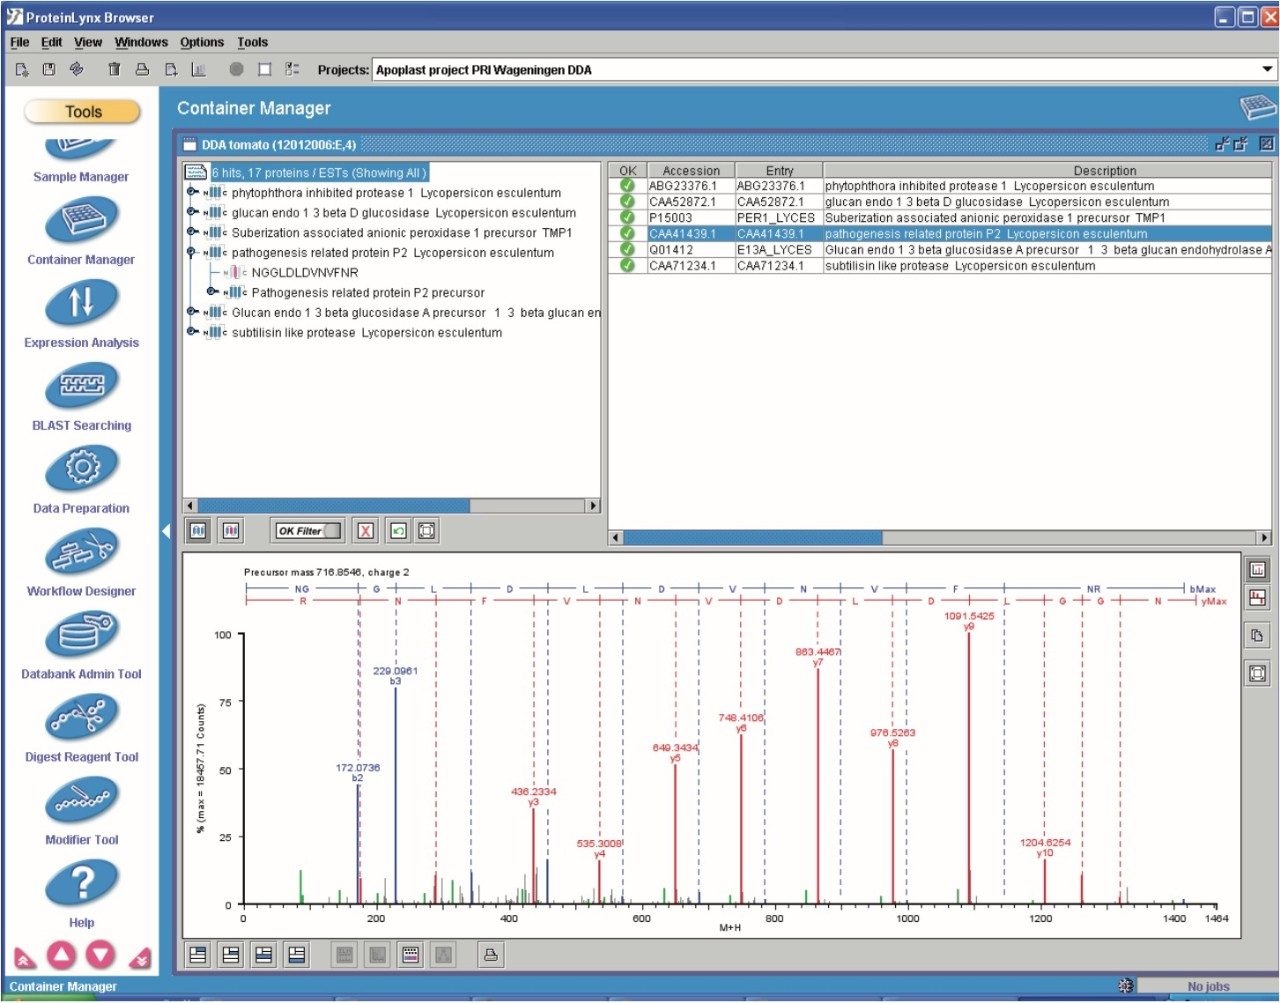Toggle the OK Filter switch
This screenshot has width=1280, height=1003.
pyautogui.click(x=309, y=531)
